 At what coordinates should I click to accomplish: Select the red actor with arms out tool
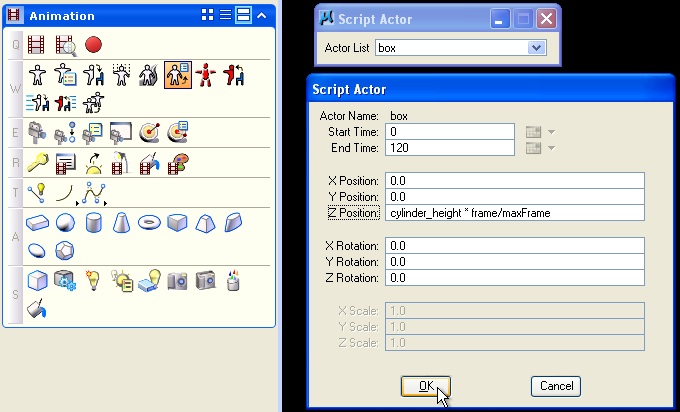tap(206, 75)
